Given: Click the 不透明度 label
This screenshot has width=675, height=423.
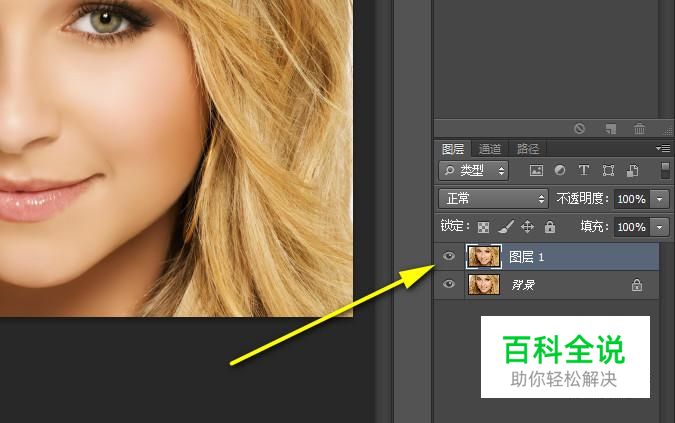Looking at the screenshot, I should tap(582, 199).
